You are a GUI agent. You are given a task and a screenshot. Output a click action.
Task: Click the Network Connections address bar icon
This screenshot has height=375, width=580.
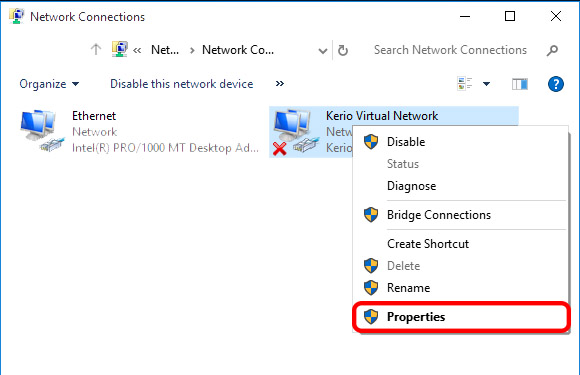[x=119, y=49]
